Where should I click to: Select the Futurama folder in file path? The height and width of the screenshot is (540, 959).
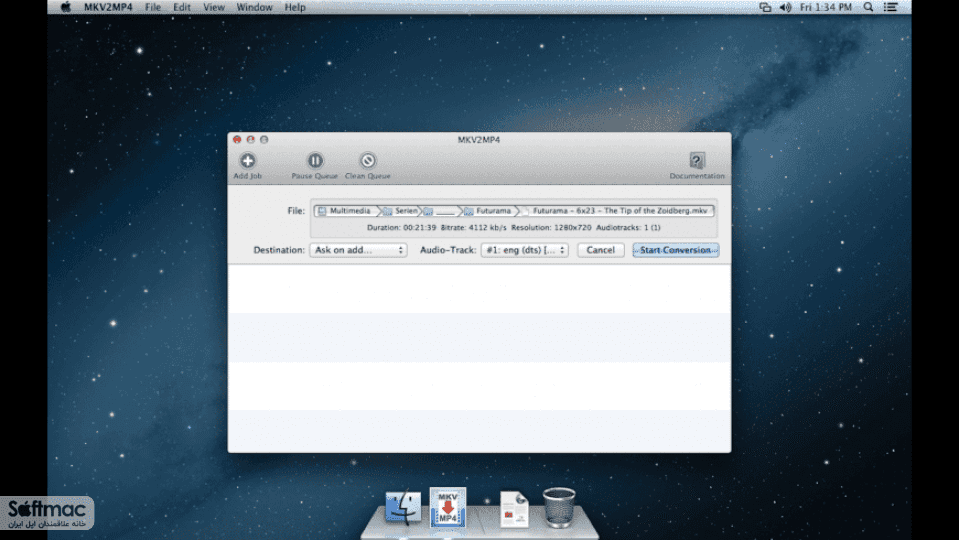click(x=488, y=211)
